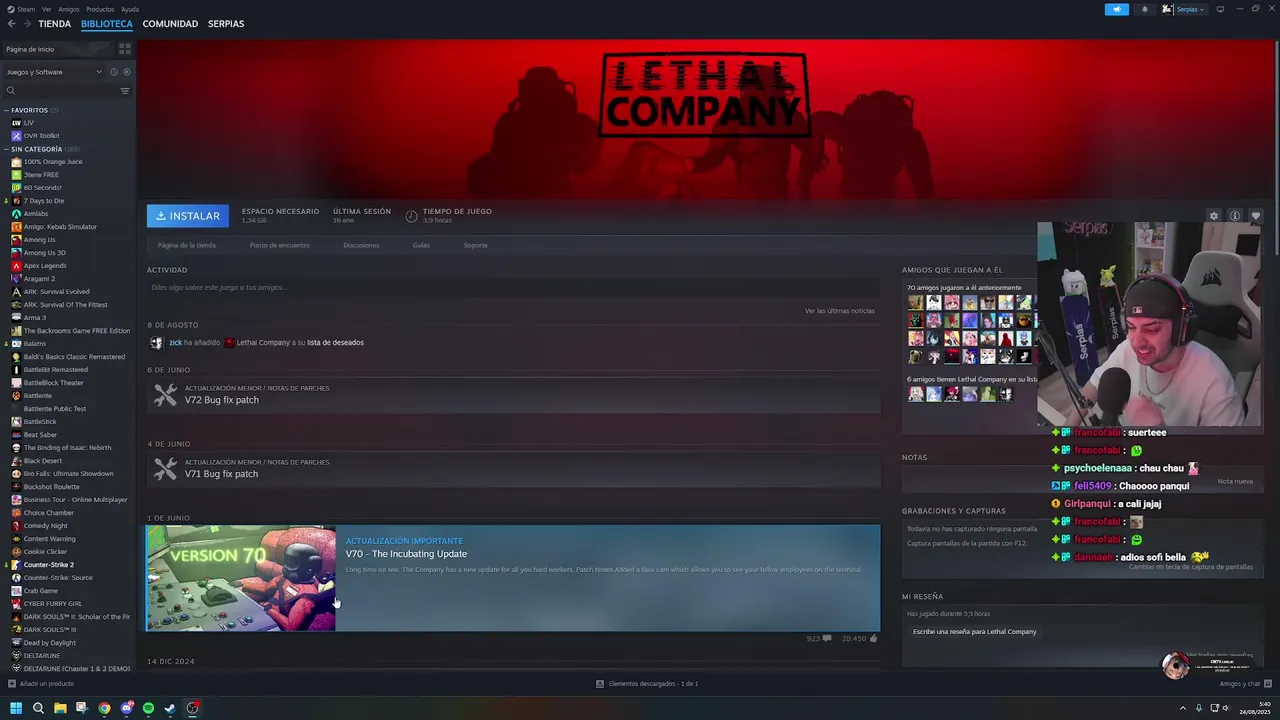Click the INSTALAR button
The width and height of the screenshot is (1280, 720).
188,216
